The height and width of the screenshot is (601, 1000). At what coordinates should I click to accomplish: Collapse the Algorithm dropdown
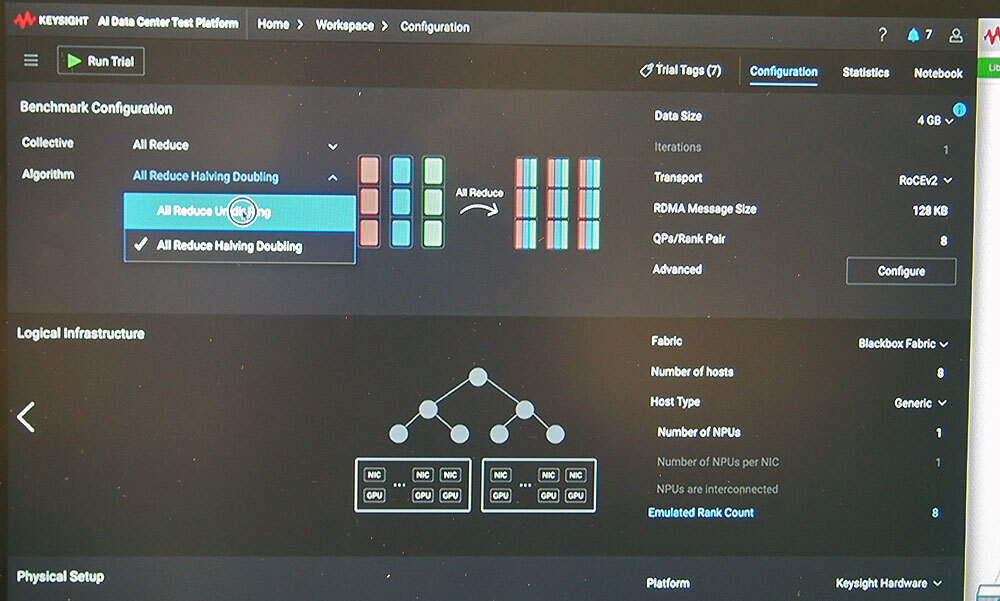click(x=332, y=177)
